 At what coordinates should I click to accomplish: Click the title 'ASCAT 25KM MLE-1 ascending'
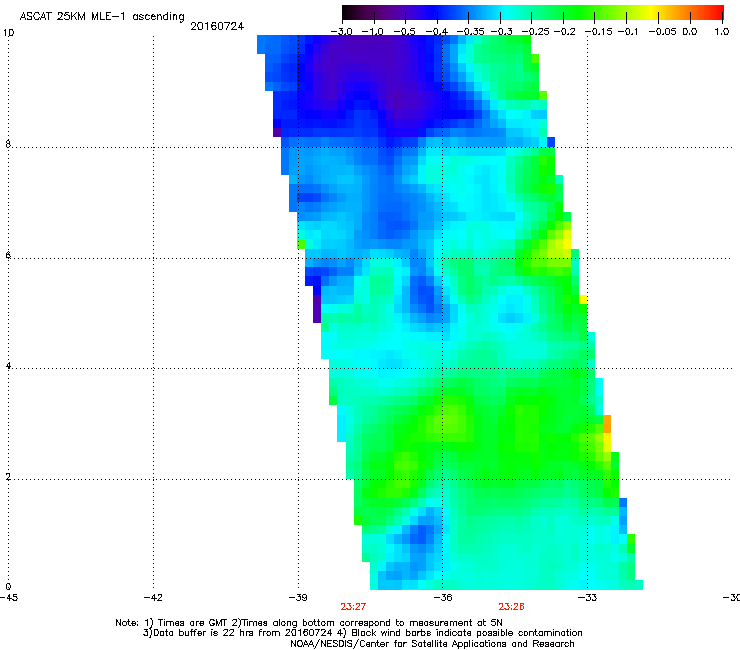102,17
